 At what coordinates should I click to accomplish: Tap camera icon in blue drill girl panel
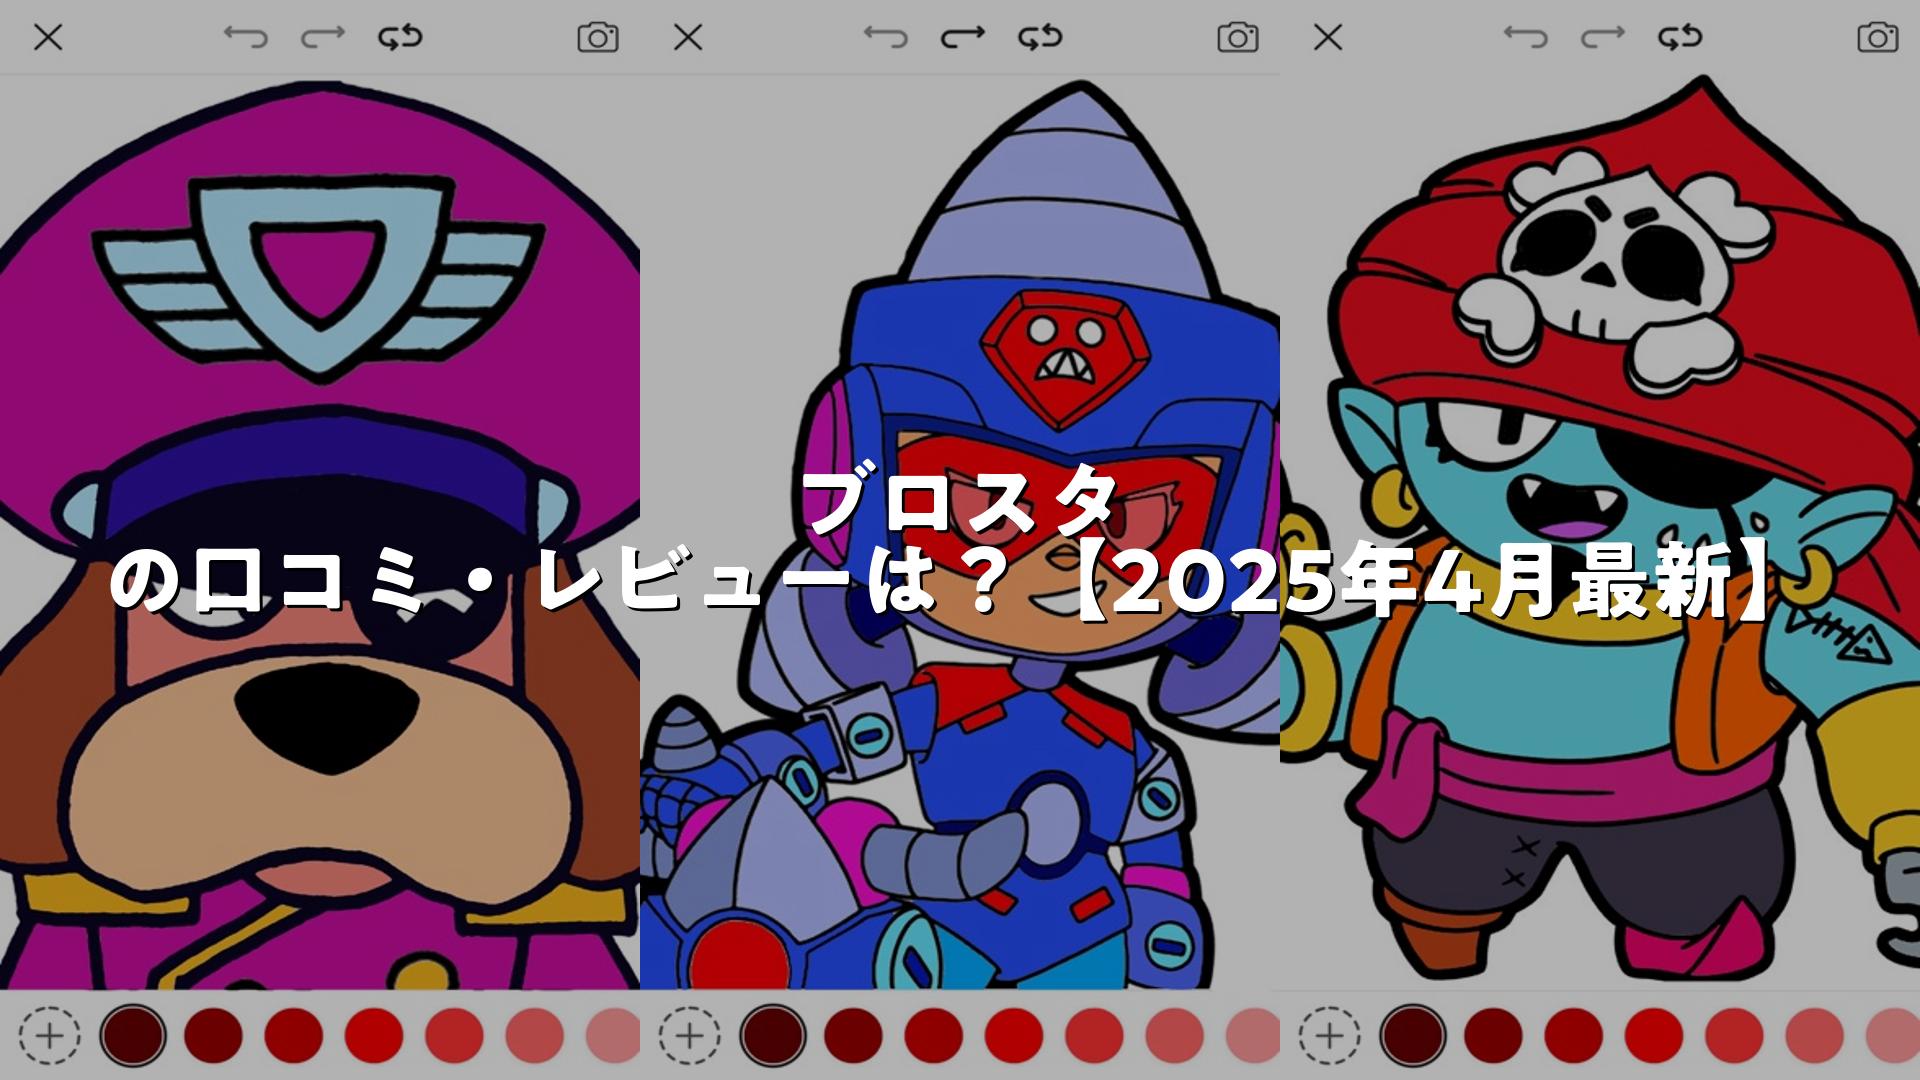[x=1238, y=38]
